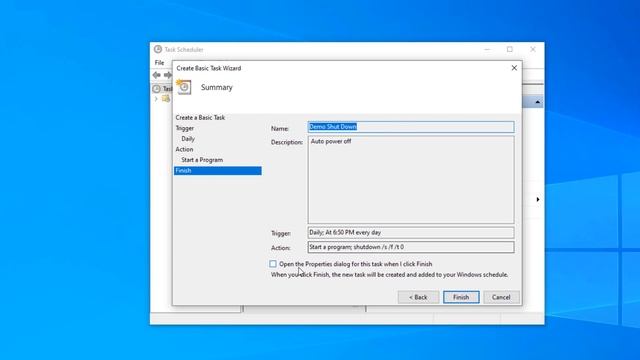Viewport: 640px width, 360px height.
Task: Click the Finish button
Action: click(x=461, y=297)
